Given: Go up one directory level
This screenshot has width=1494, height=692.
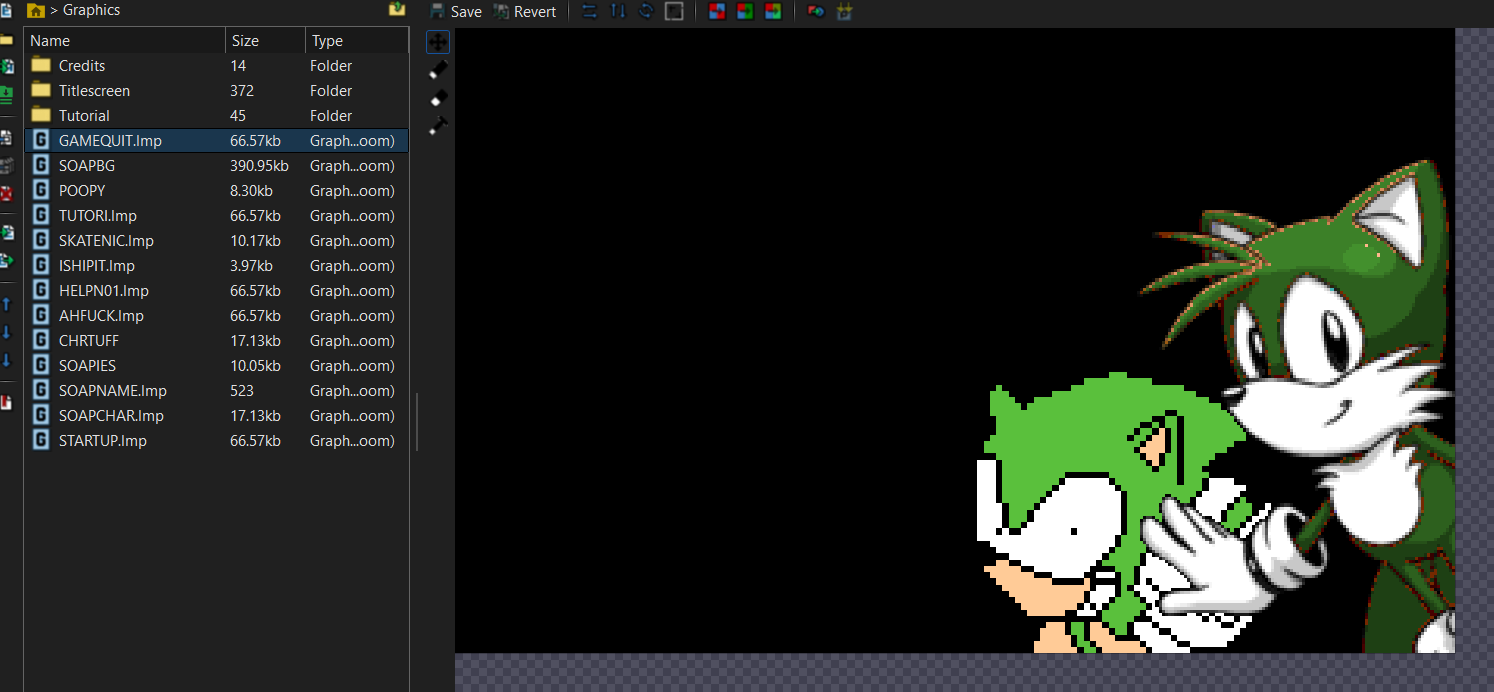Looking at the screenshot, I should pos(397,9).
